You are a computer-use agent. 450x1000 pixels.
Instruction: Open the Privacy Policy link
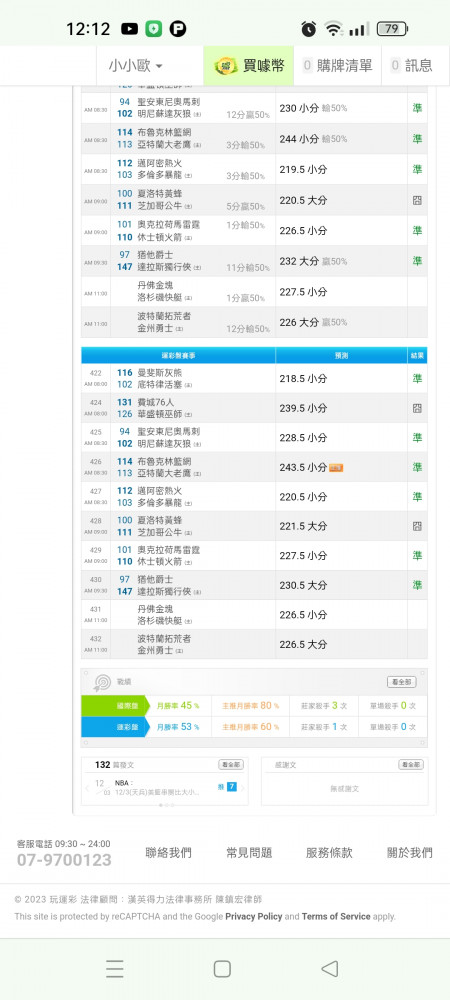pyautogui.click(x=254, y=916)
